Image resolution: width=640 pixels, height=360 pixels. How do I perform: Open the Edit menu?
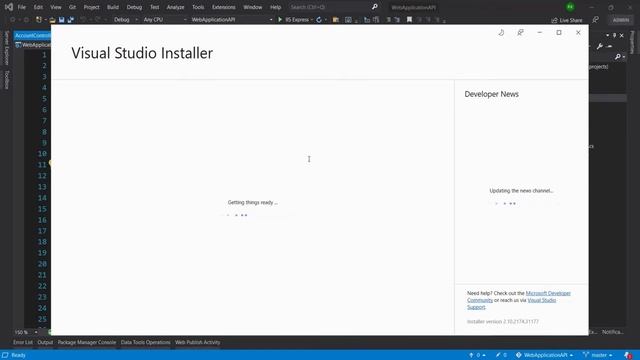[x=38, y=7]
